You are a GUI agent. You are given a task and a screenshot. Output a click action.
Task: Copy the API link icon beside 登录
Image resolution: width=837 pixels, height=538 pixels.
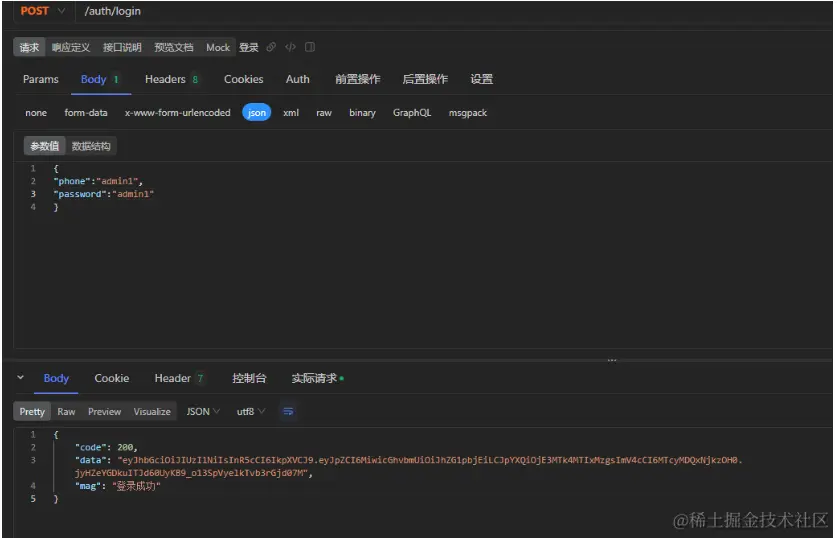click(x=271, y=47)
